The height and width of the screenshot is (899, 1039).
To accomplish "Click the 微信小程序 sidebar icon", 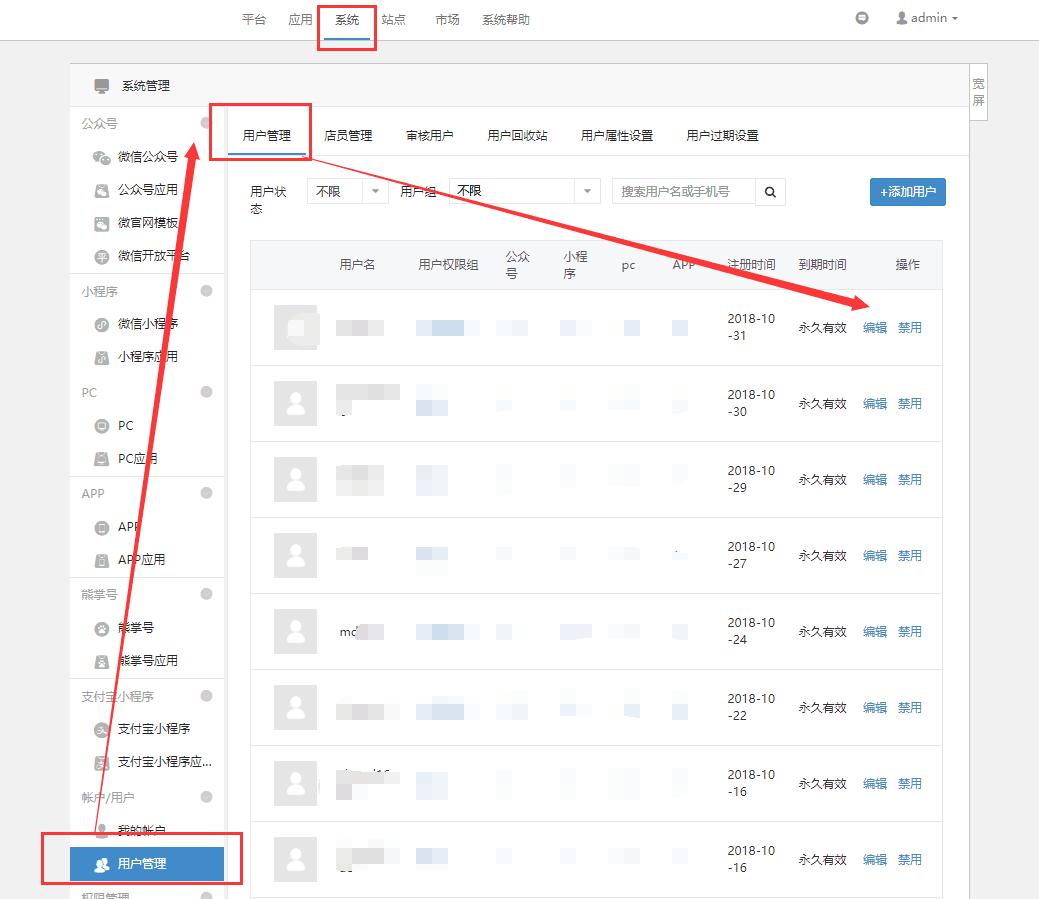I will [x=101, y=324].
